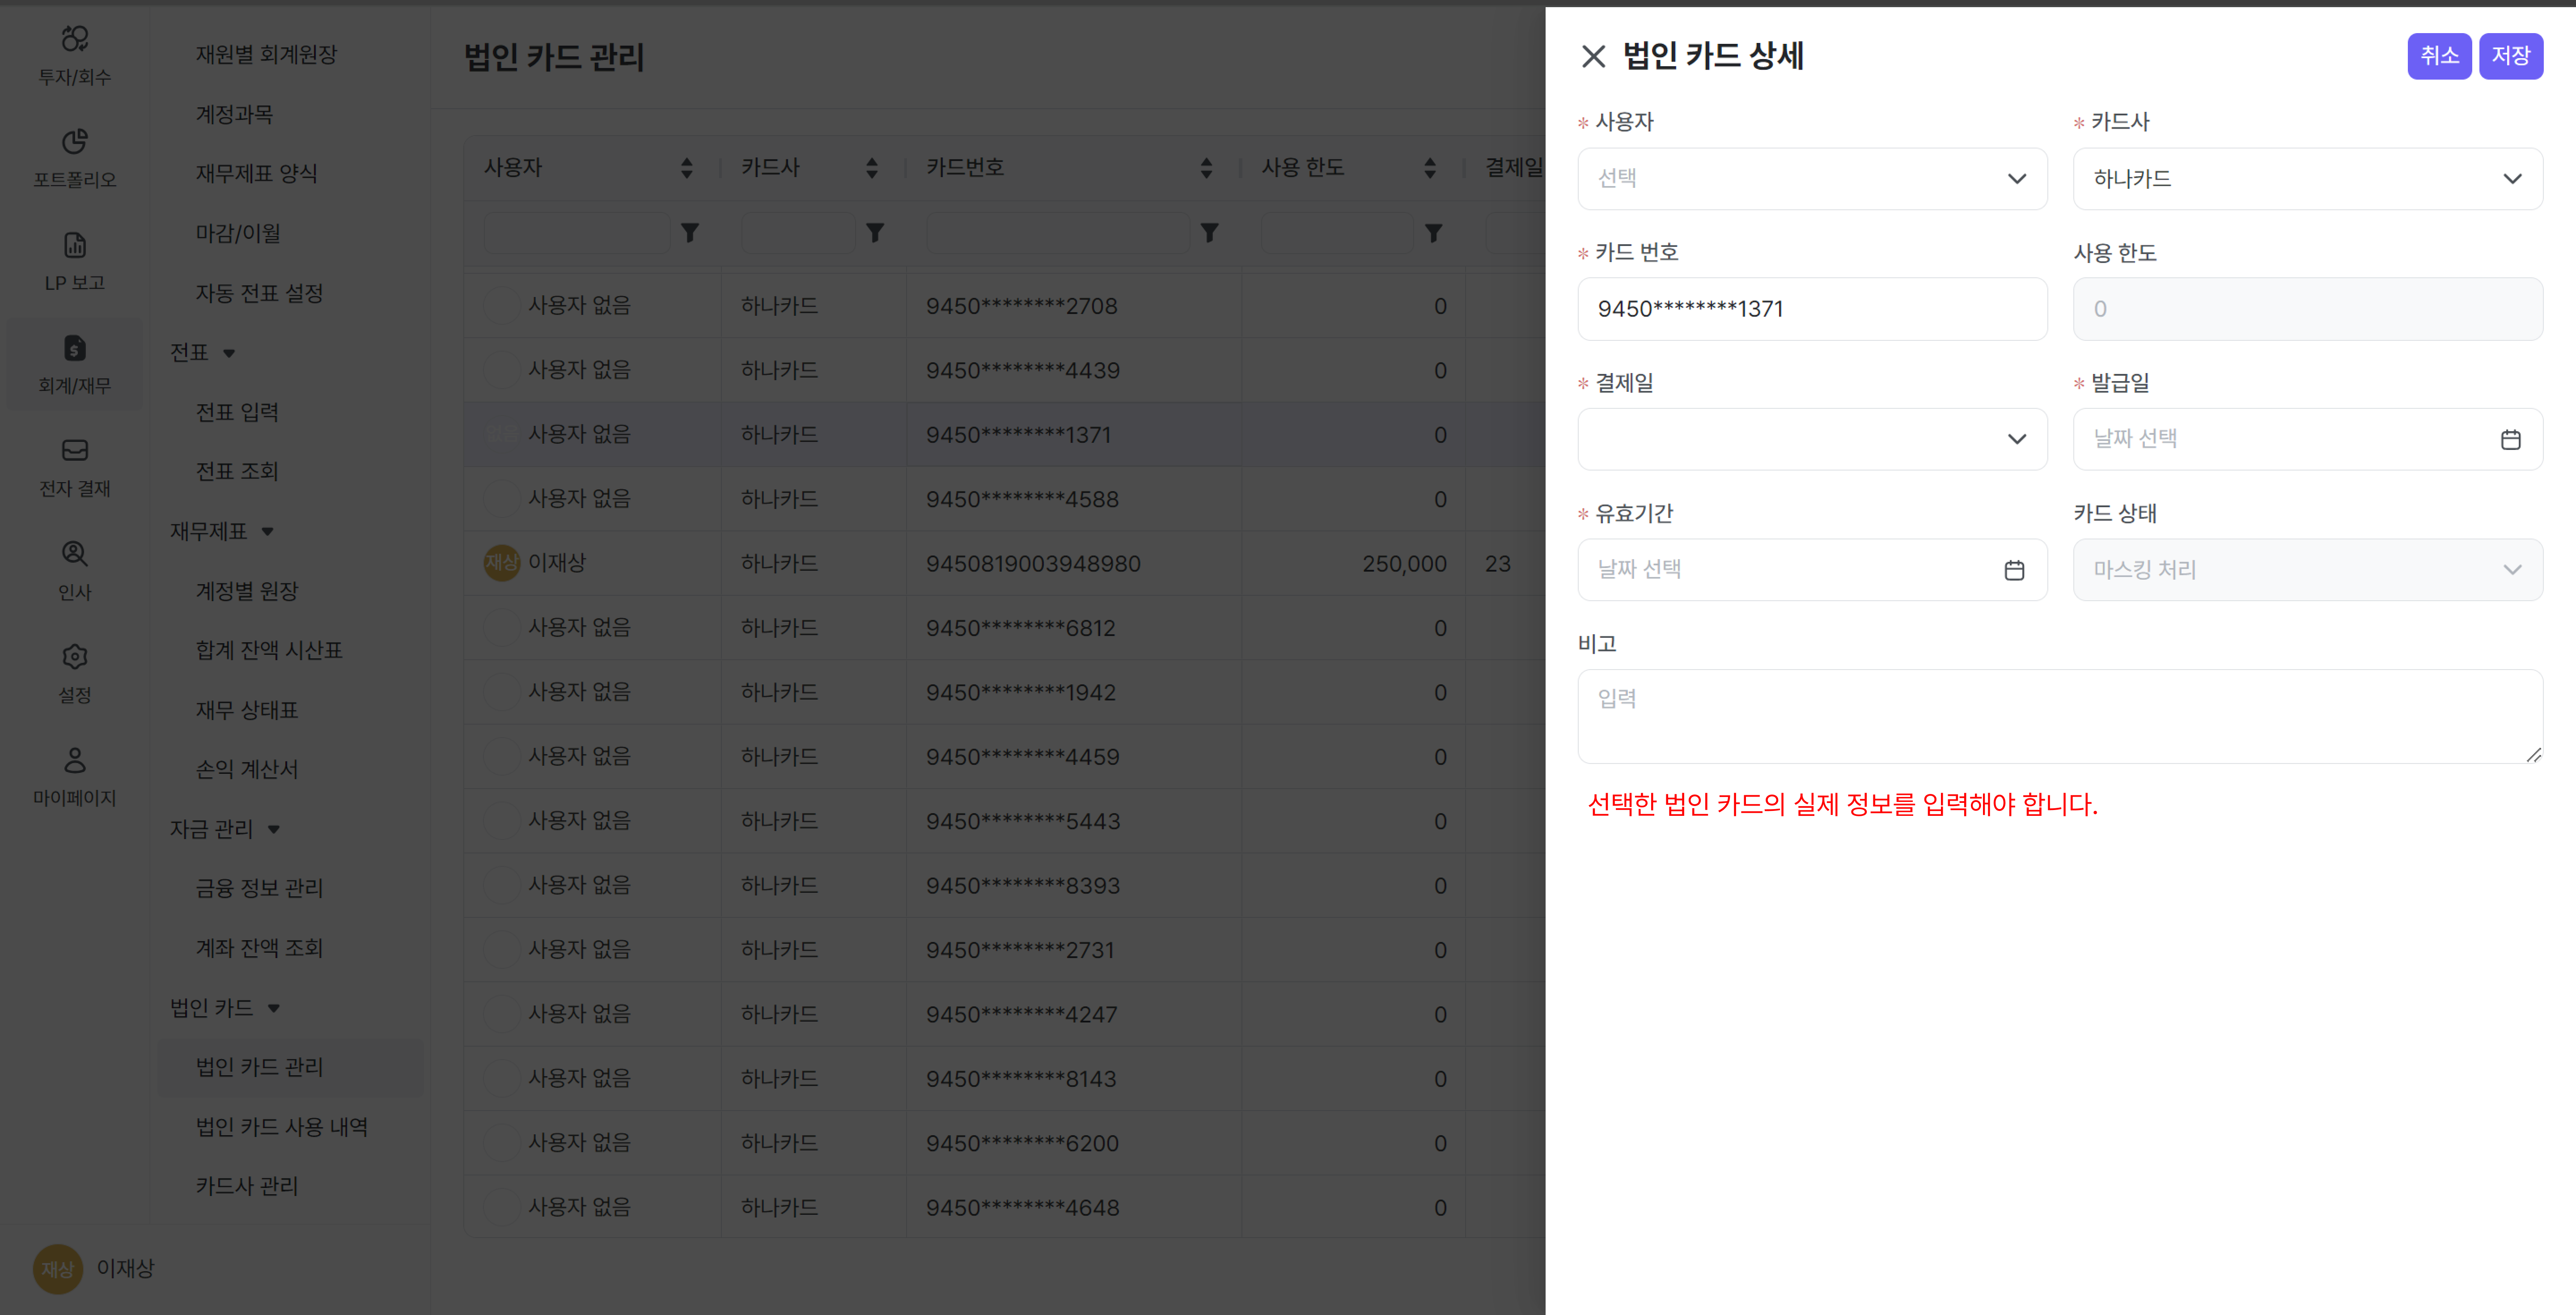Click the 사용자 column filter funnel icon
This screenshot has width=2576, height=1315.
(690, 232)
